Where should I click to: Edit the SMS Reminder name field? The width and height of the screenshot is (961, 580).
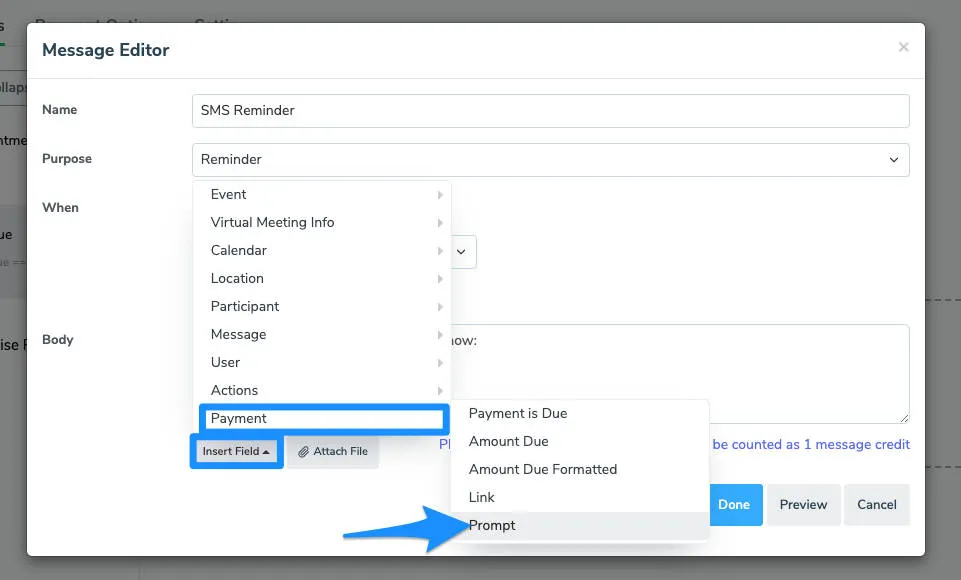click(550, 110)
